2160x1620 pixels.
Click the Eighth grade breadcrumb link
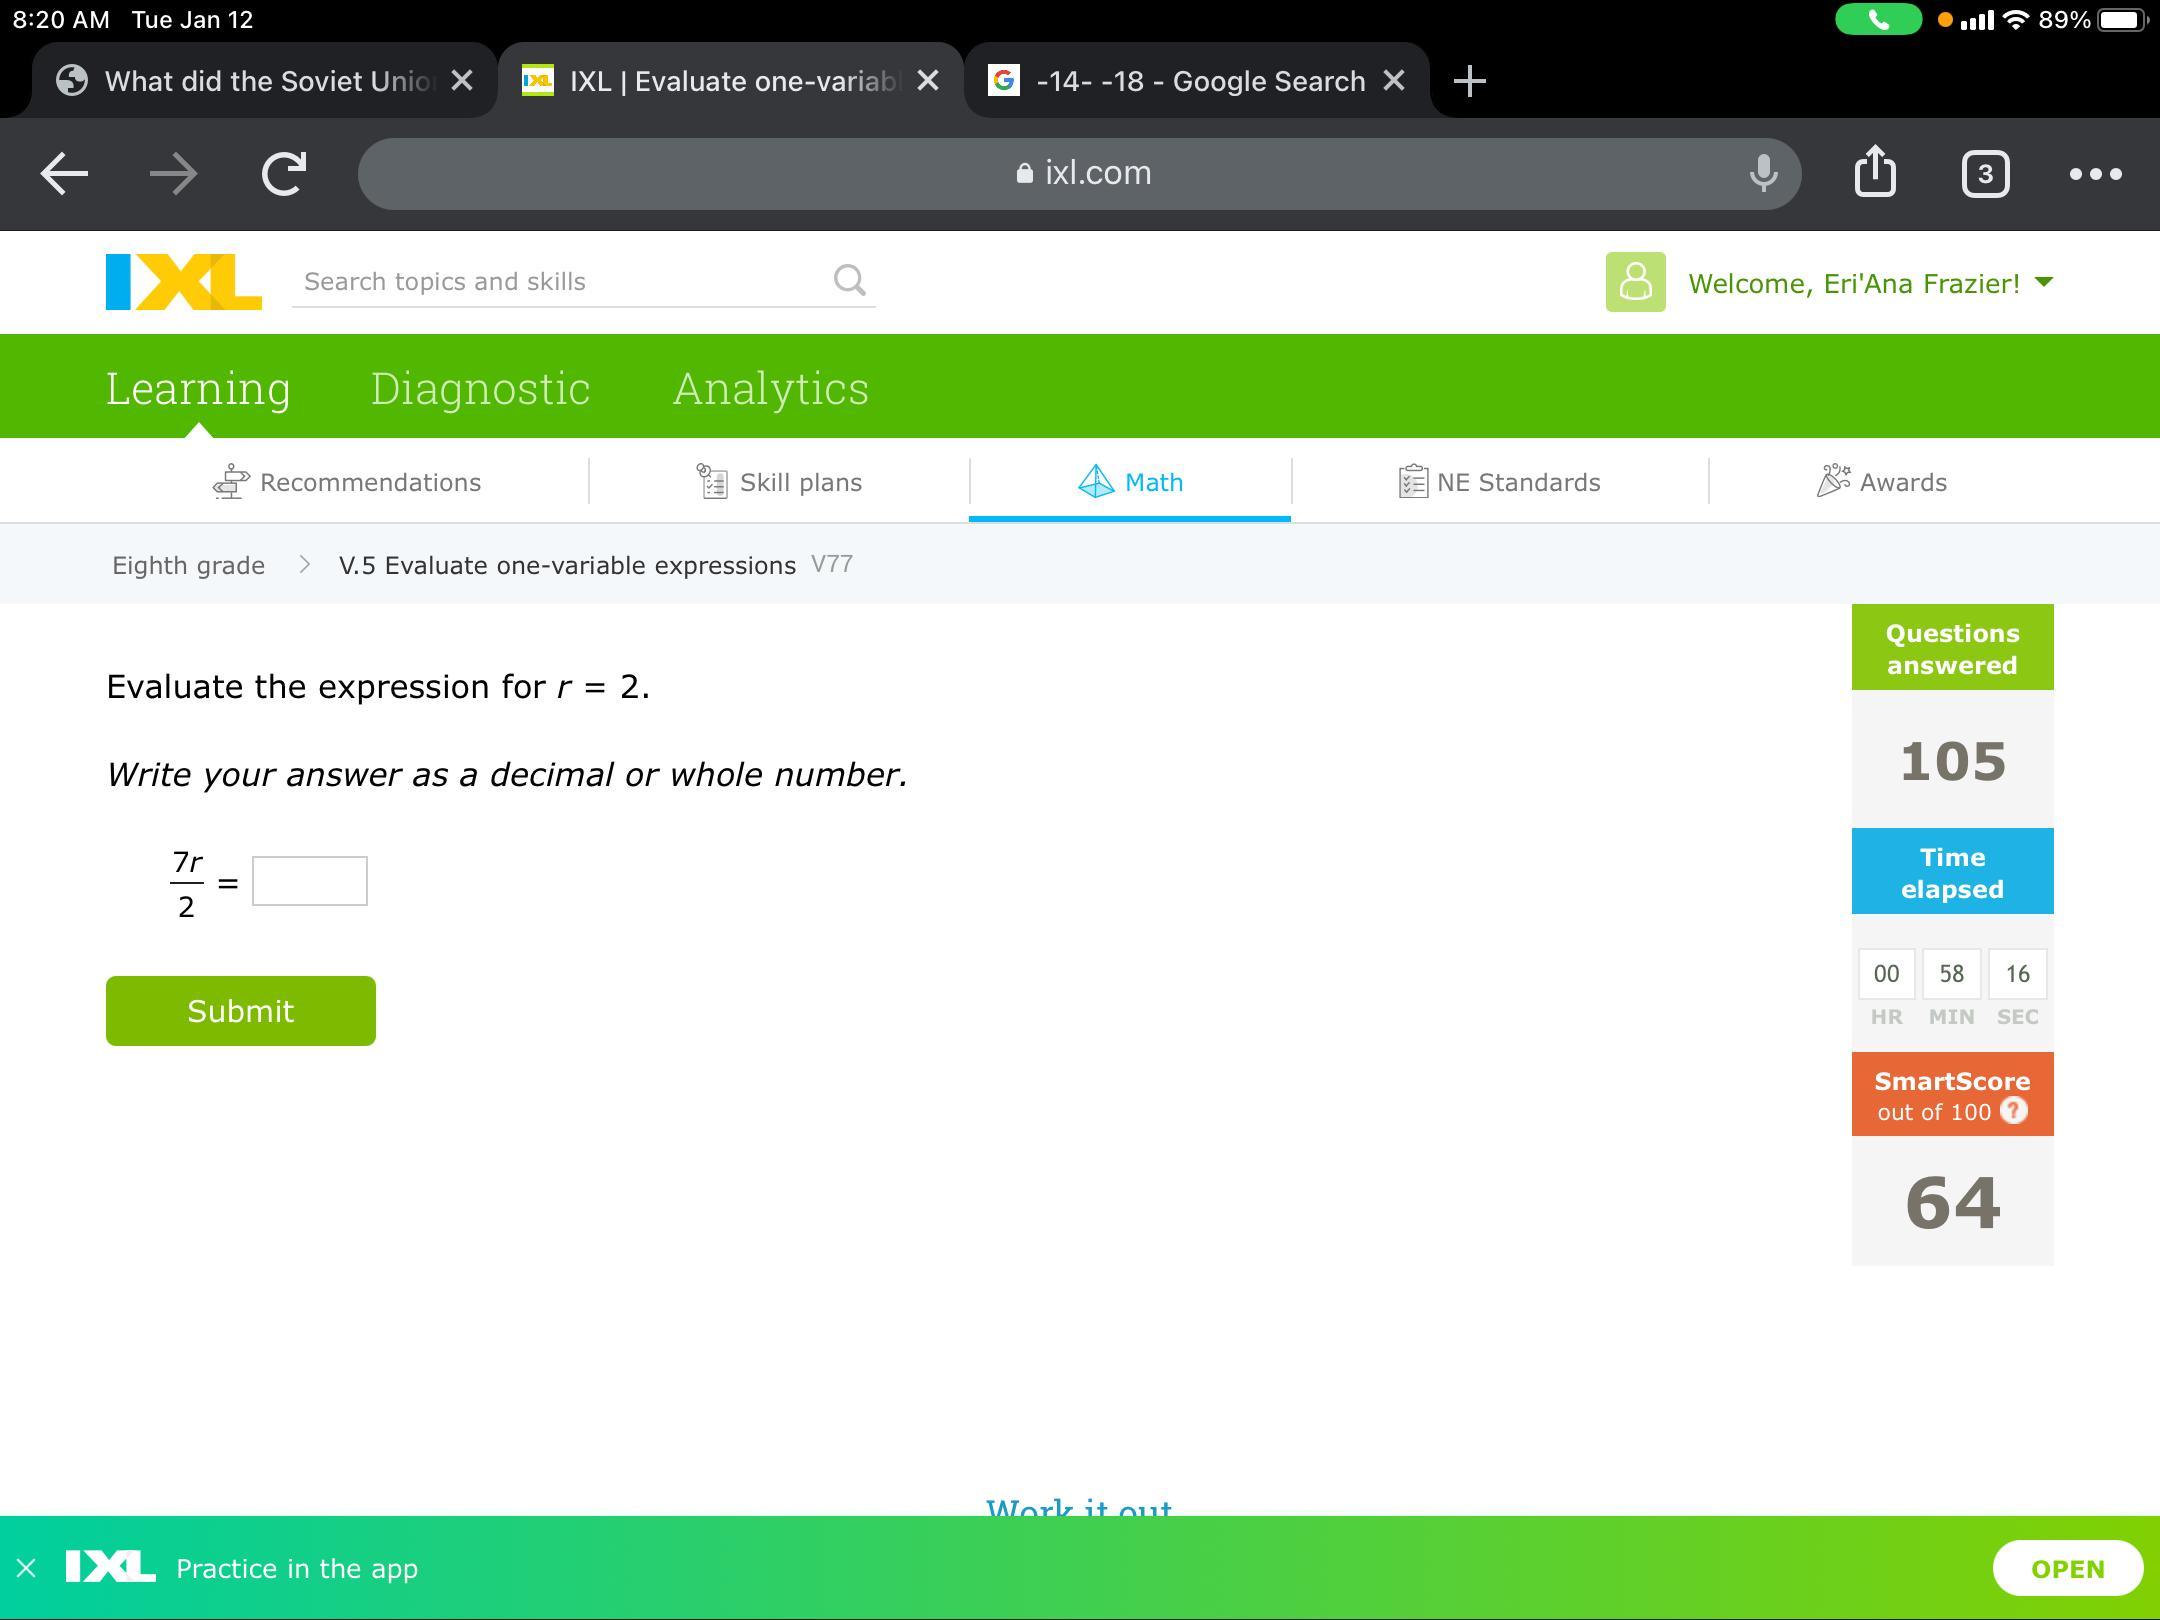point(188,565)
